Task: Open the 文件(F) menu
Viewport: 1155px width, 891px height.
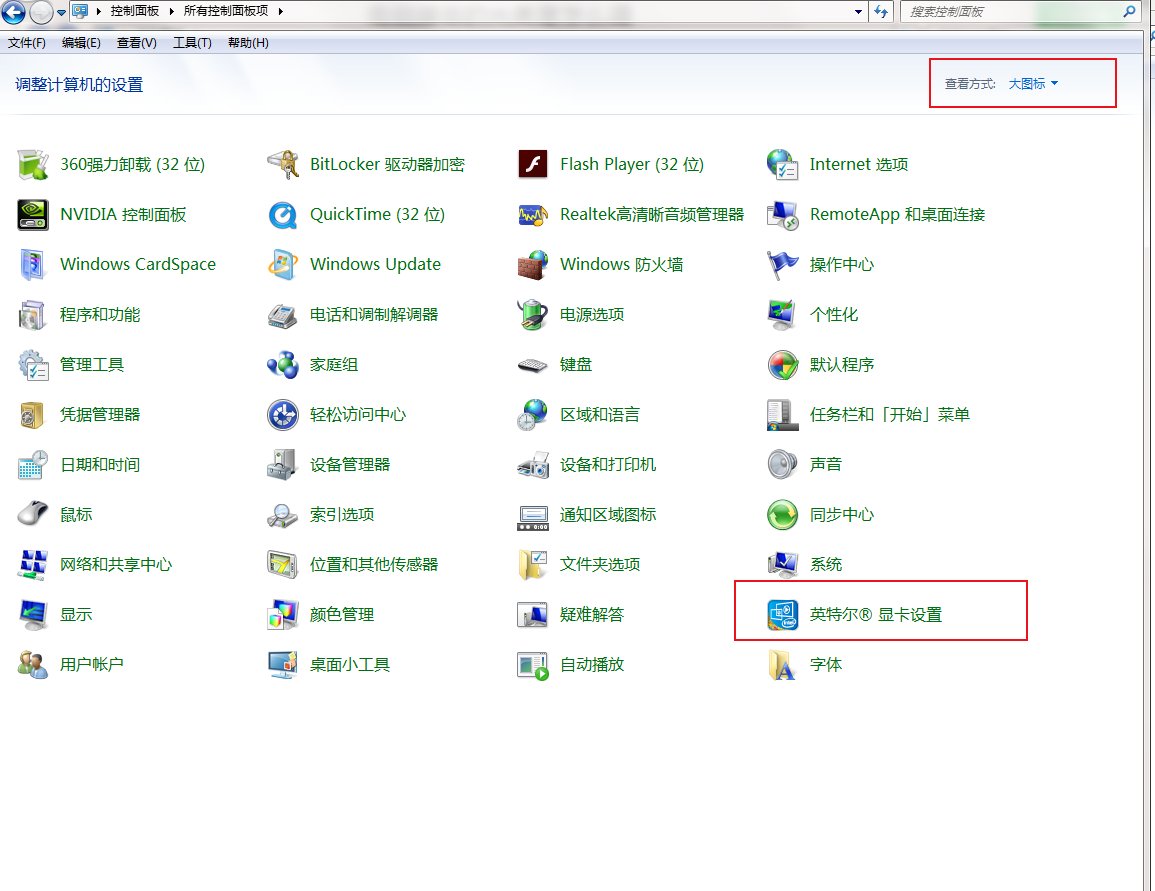Action: pos(26,42)
